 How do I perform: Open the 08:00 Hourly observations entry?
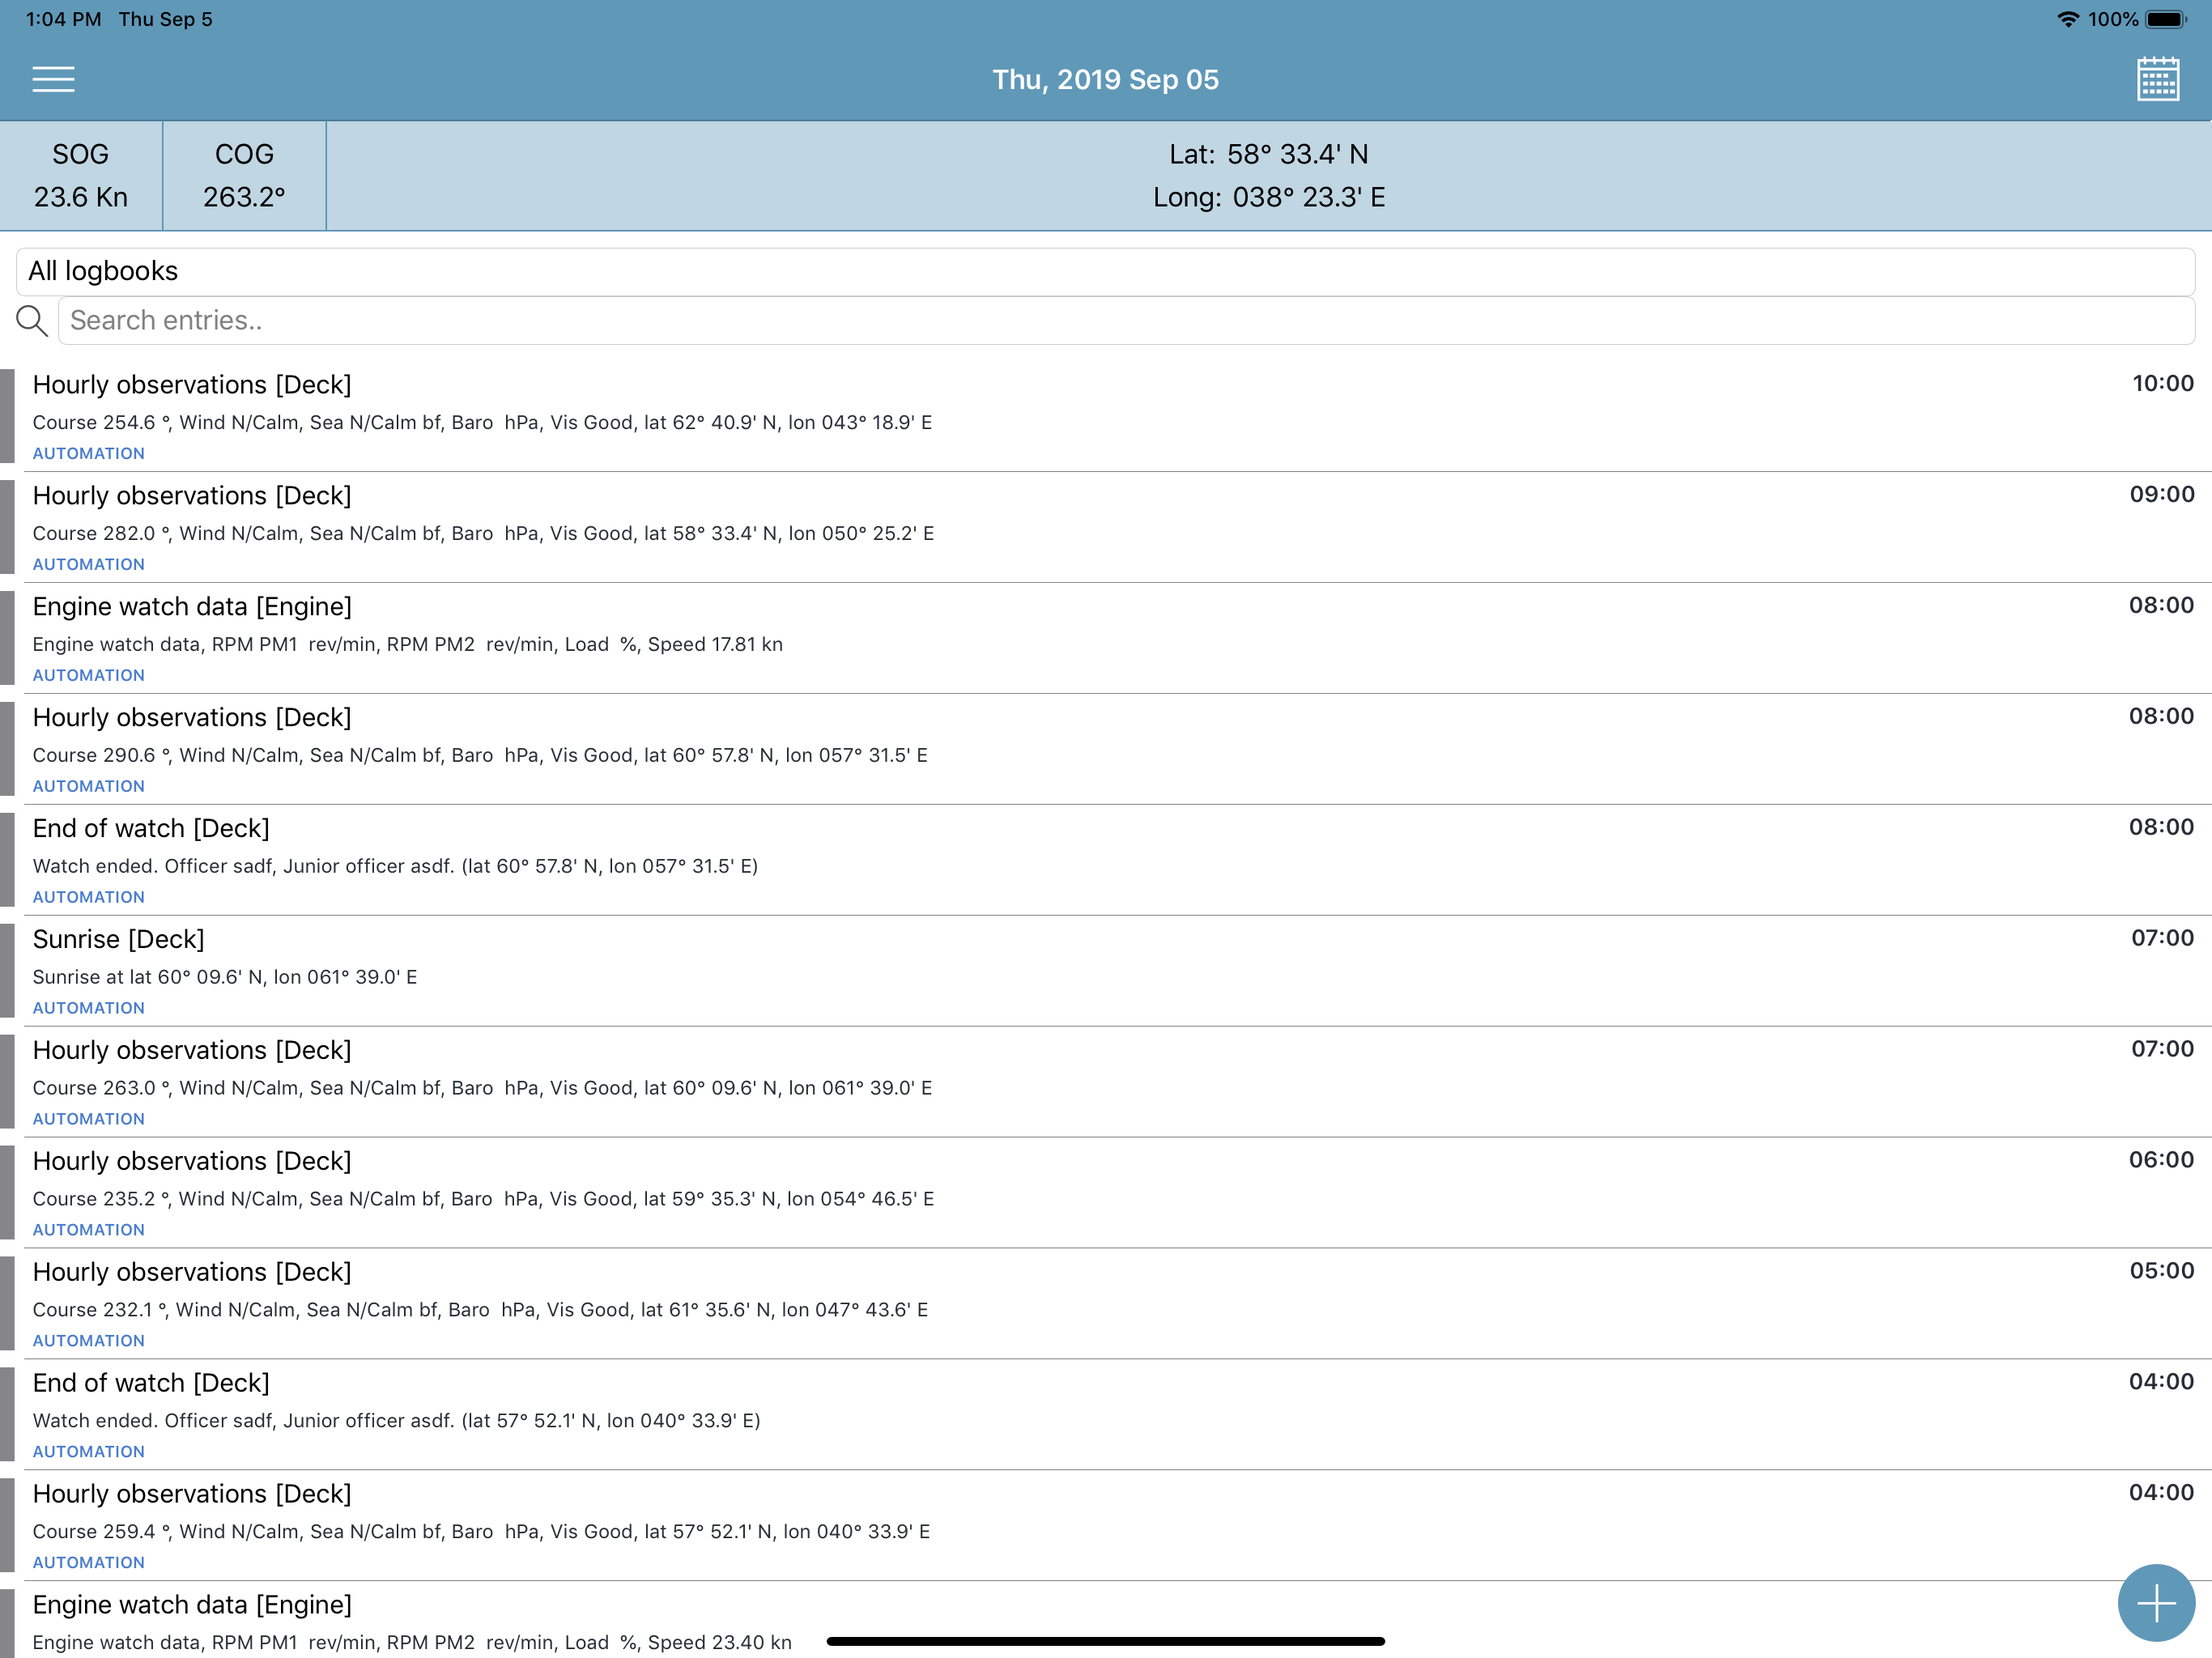click(1106, 749)
